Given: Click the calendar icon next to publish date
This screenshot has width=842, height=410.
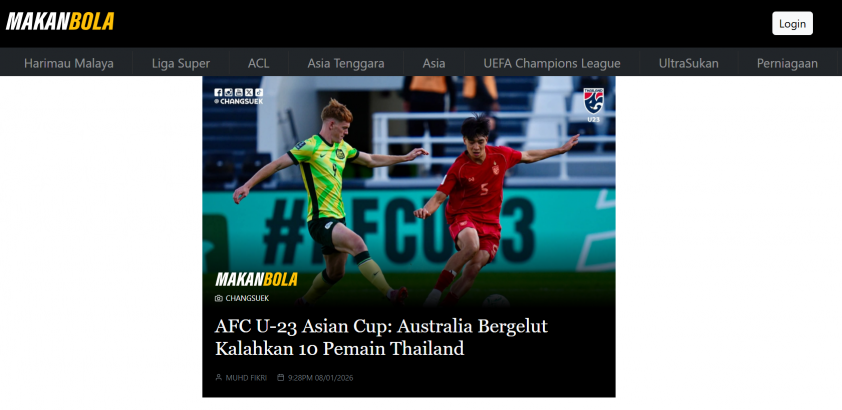Looking at the screenshot, I should (x=280, y=378).
